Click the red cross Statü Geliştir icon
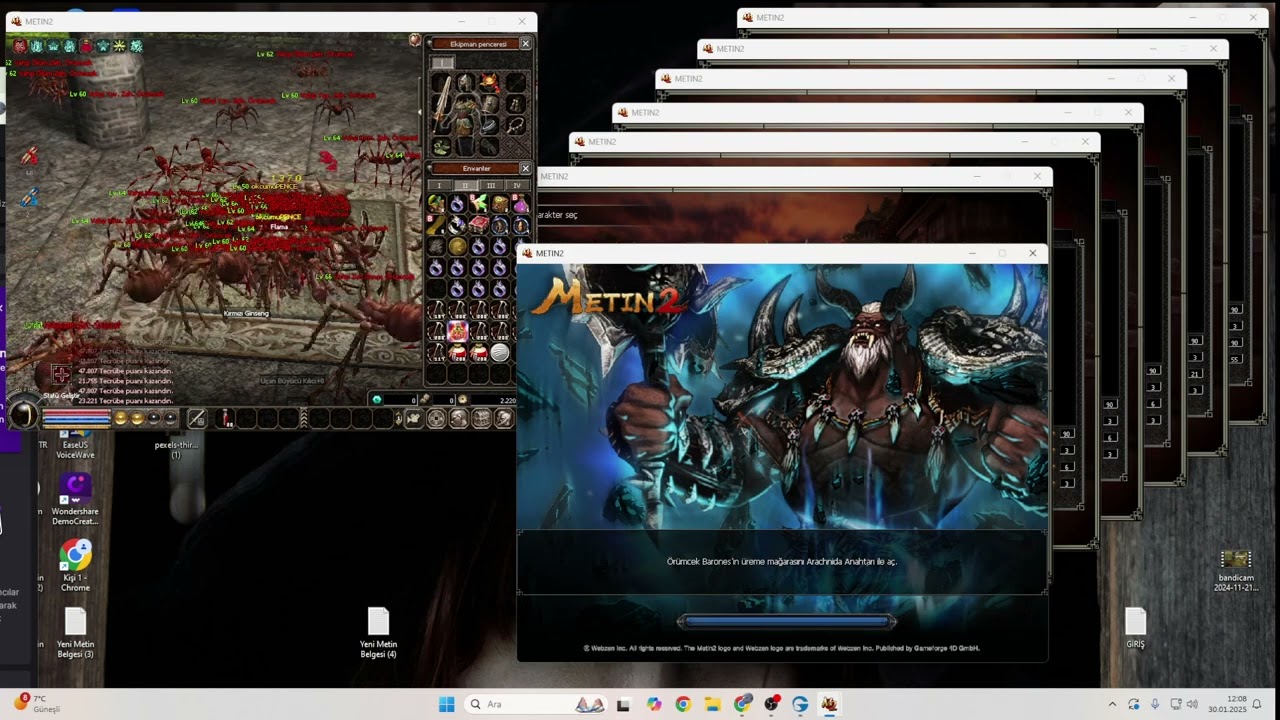This screenshot has height=720, width=1280. pos(61,375)
